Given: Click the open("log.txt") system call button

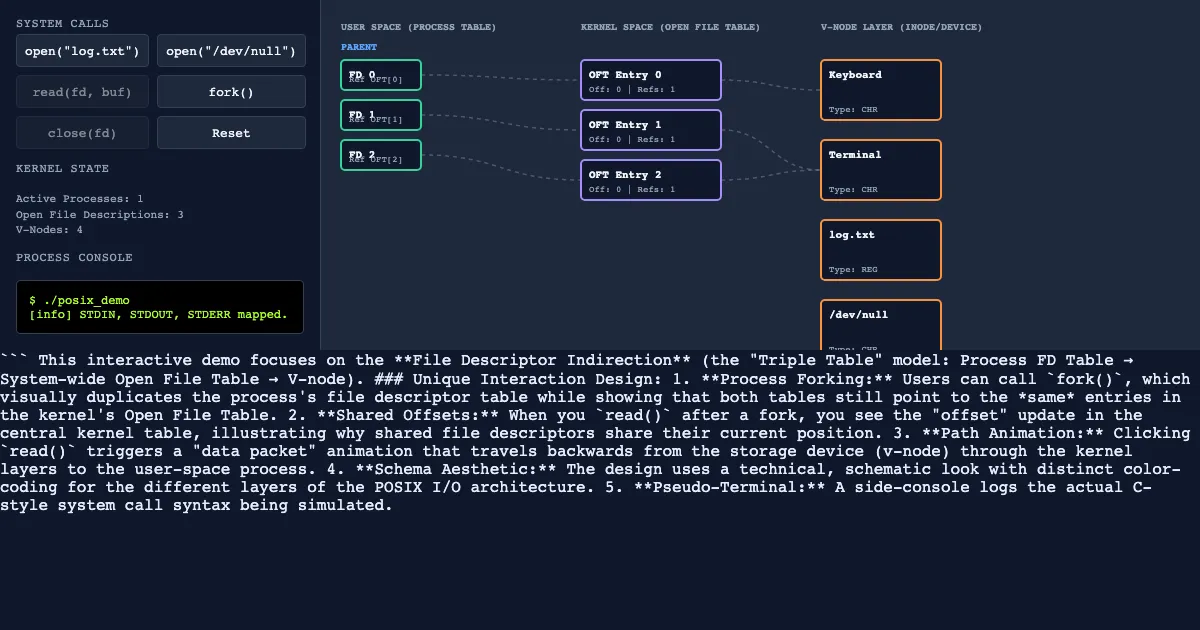Looking at the screenshot, I should [x=82, y=51].
